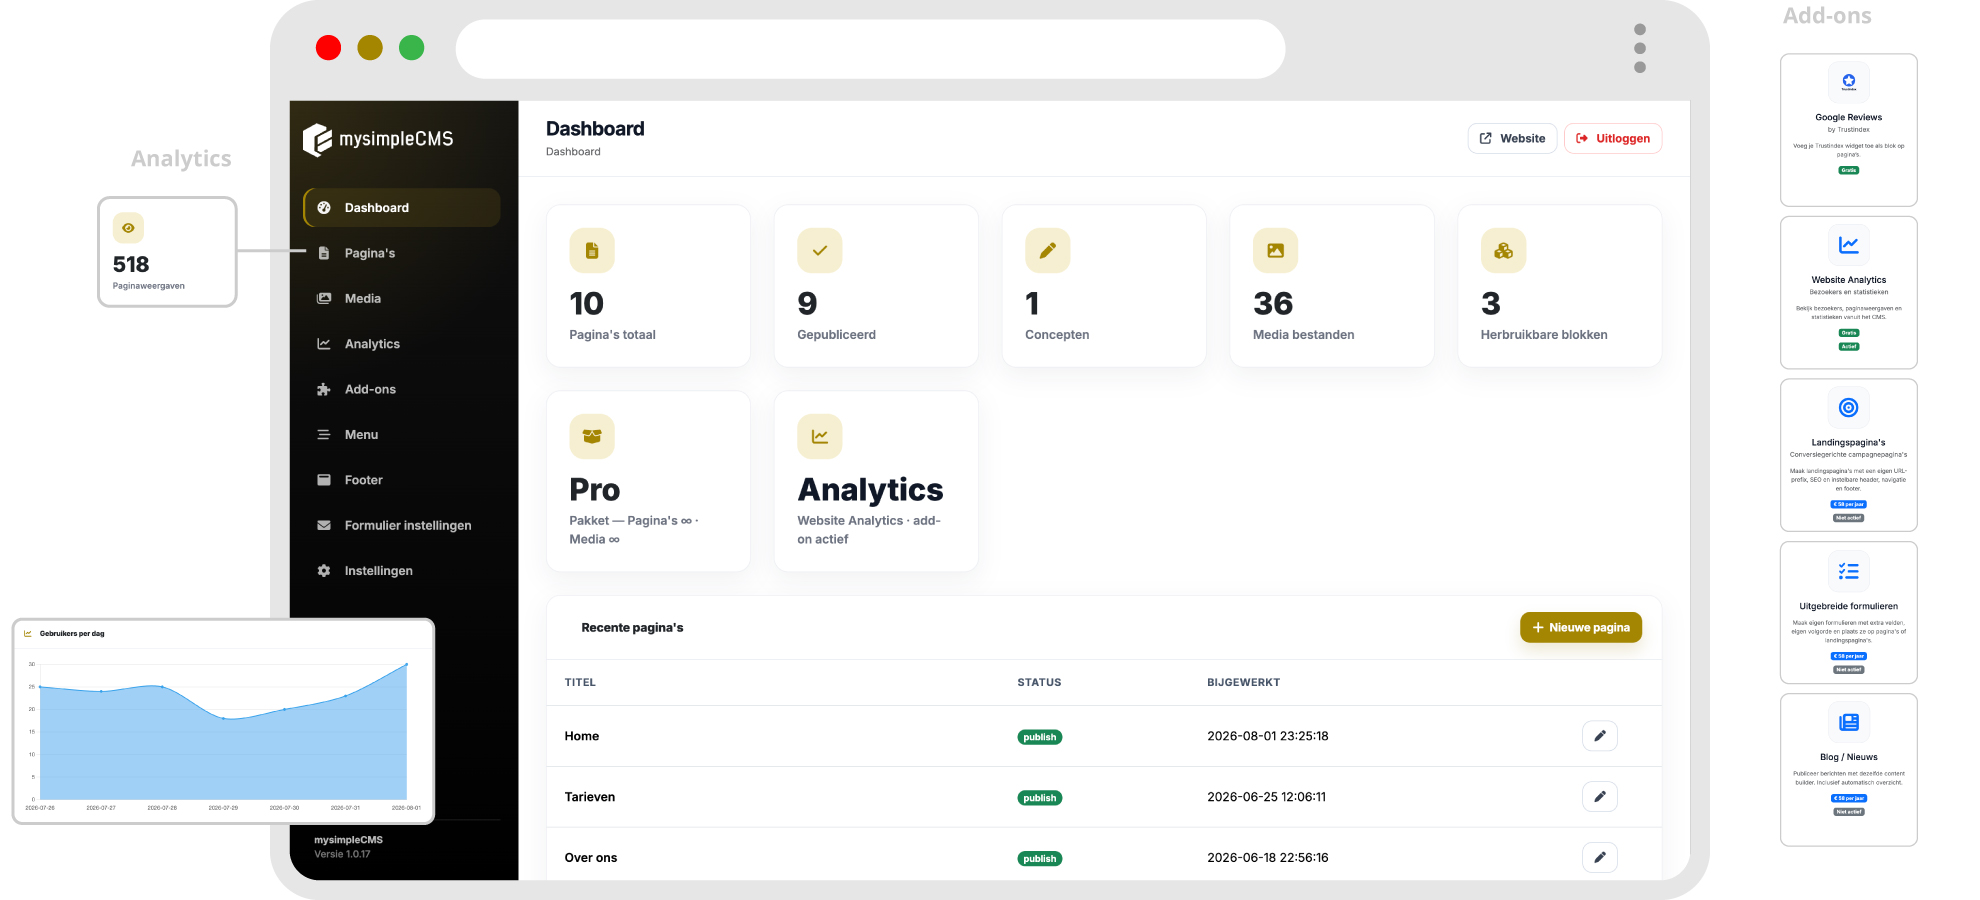Click the gear icon beside Instellingen
Viewport: 1980px width, 900px height.
tap(324, 571)
